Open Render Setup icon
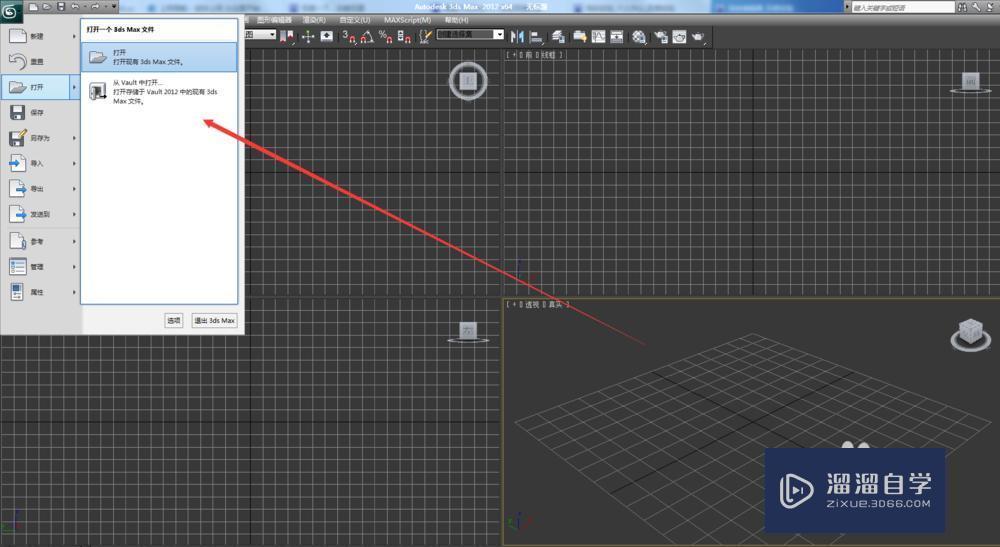 tap(661, 36)
